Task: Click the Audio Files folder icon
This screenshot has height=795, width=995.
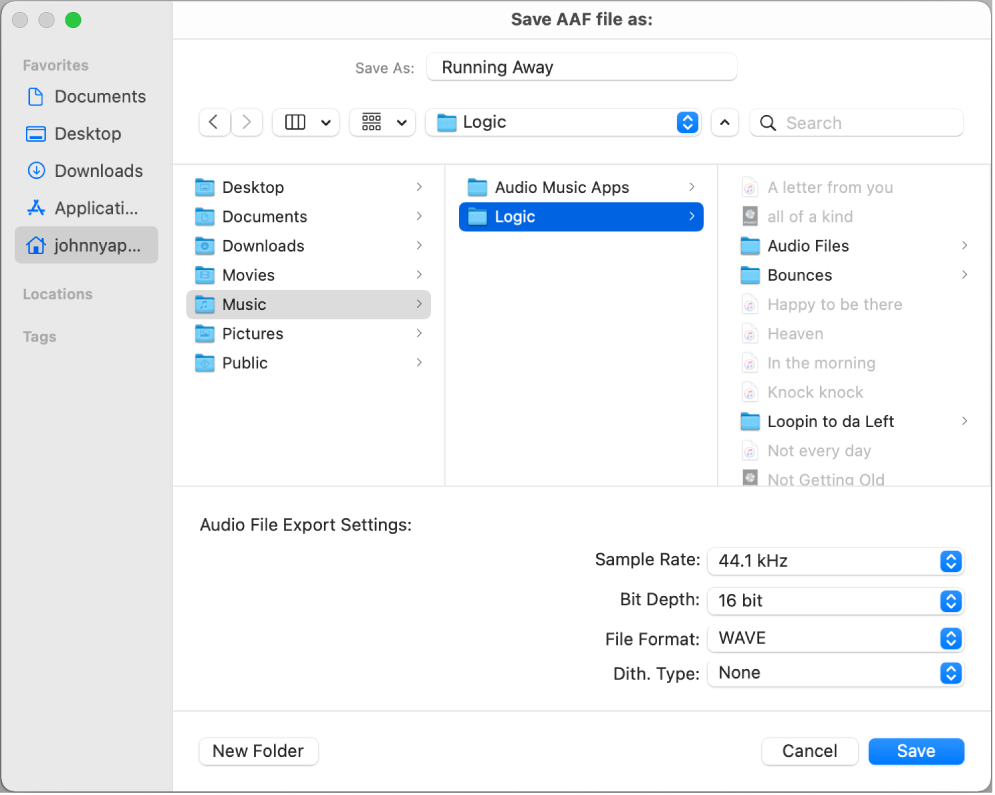Action: pyautogui.click(x=750, y=246)
